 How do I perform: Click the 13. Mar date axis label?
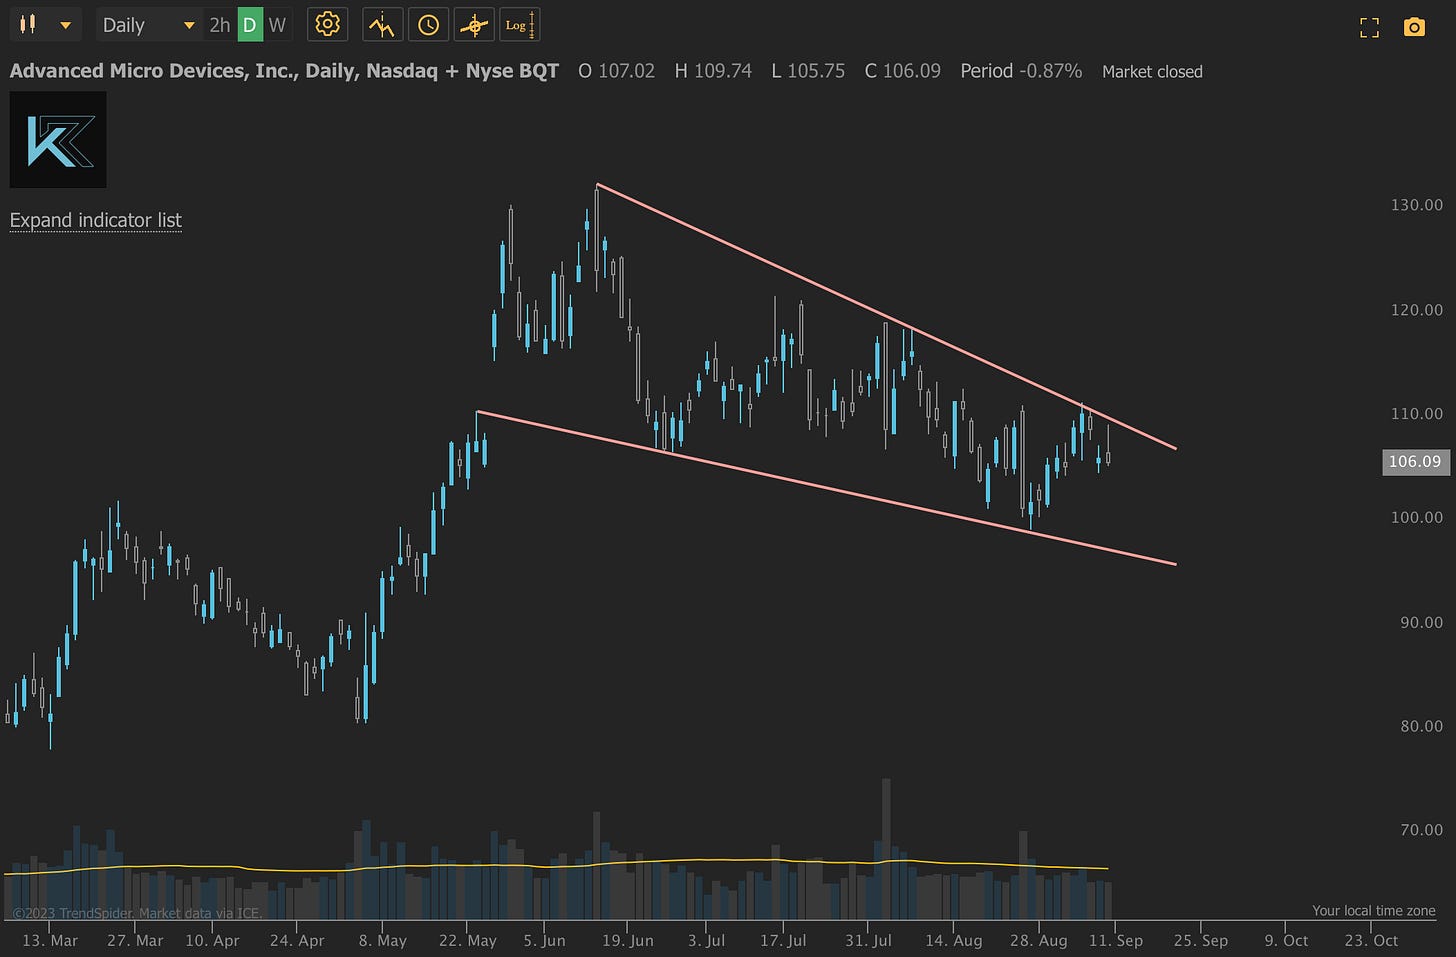50,940
